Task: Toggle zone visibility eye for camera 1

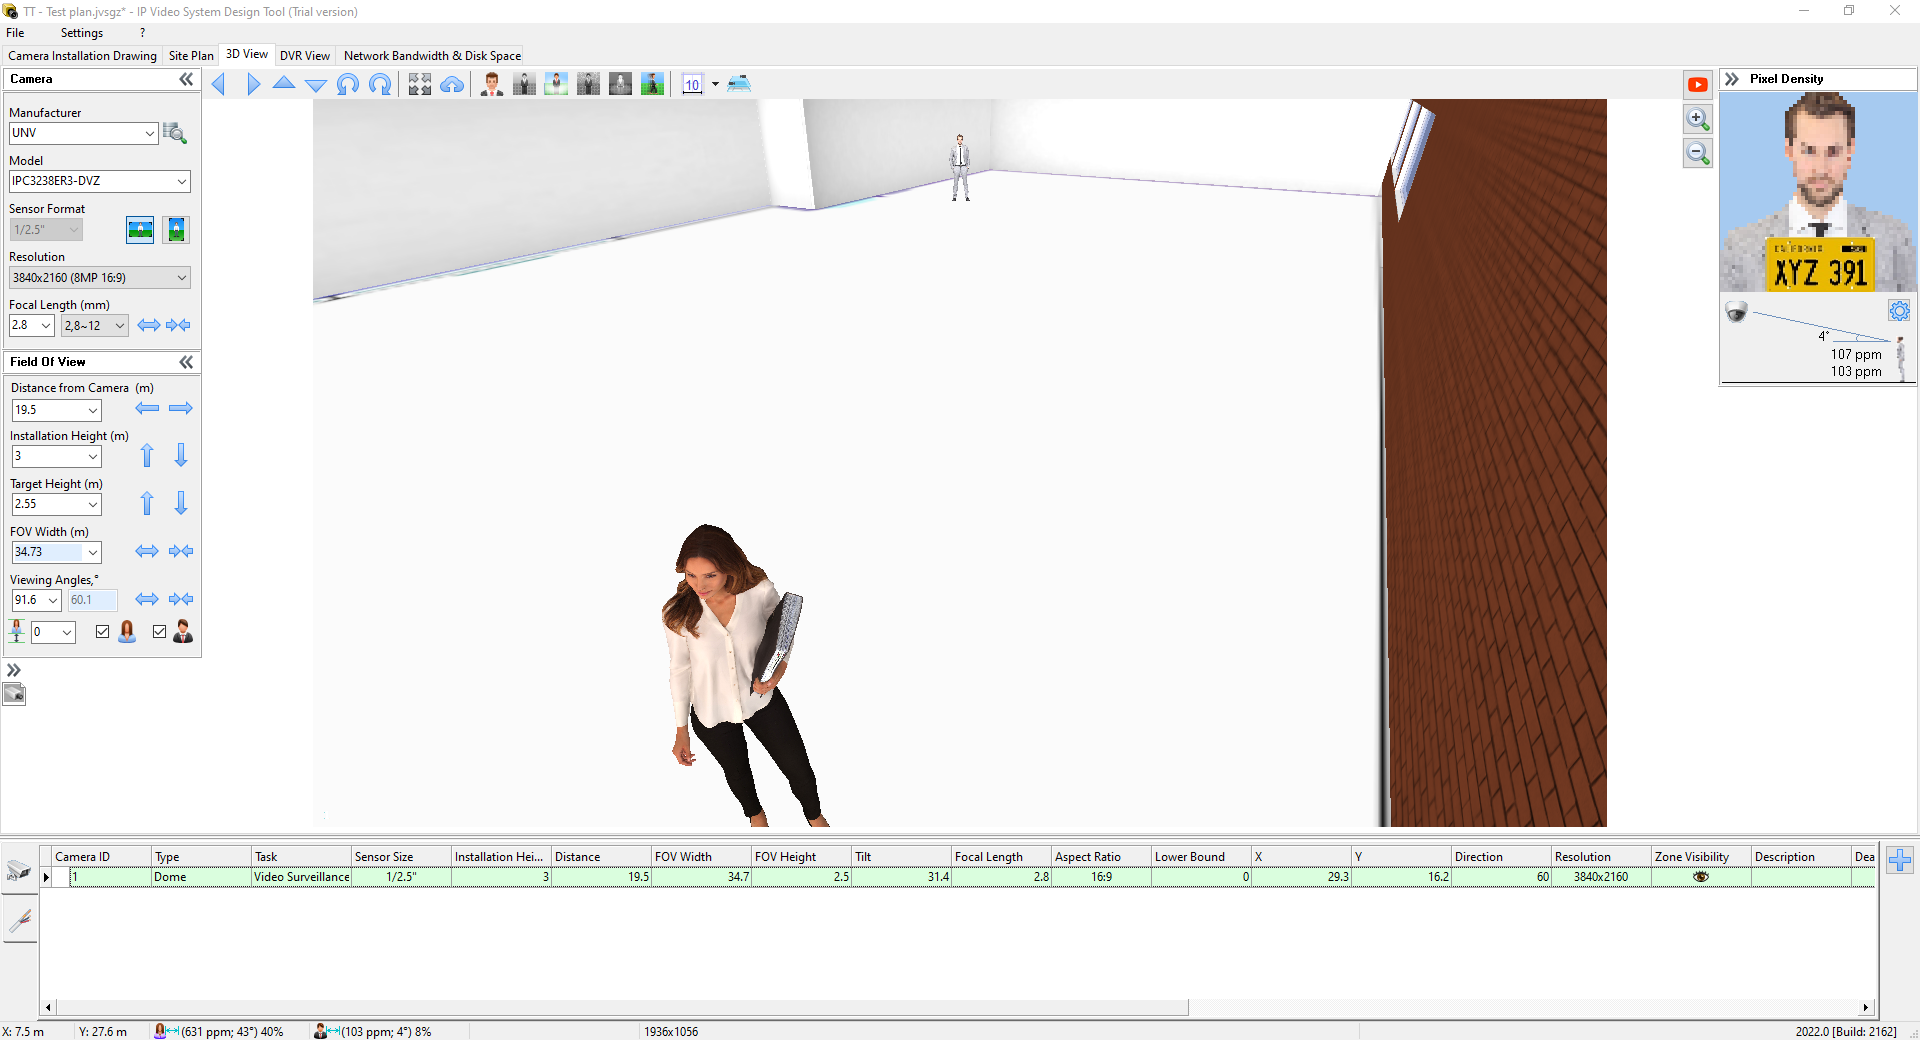Action: (1700, 877)
